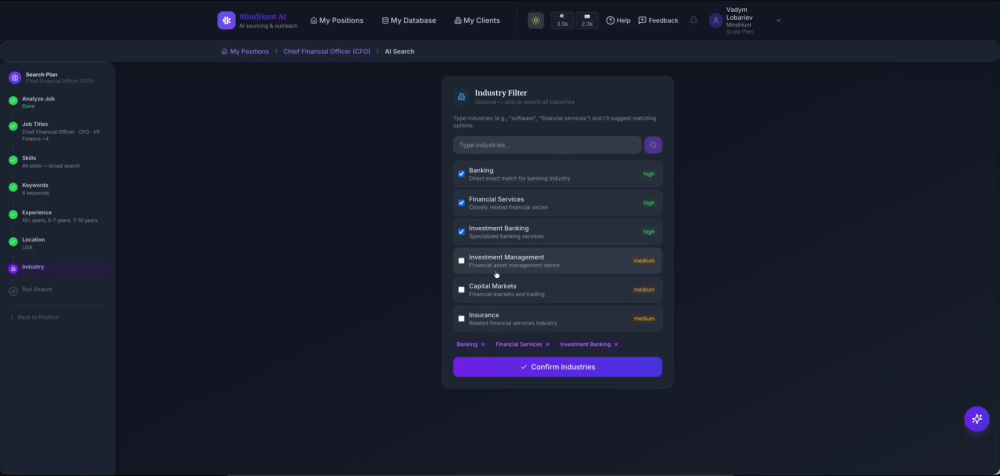This screenshot has width=1000, height=476.
Task: Open the My Clients nav item
Action: pyautogui.click(x=477, y=20)
